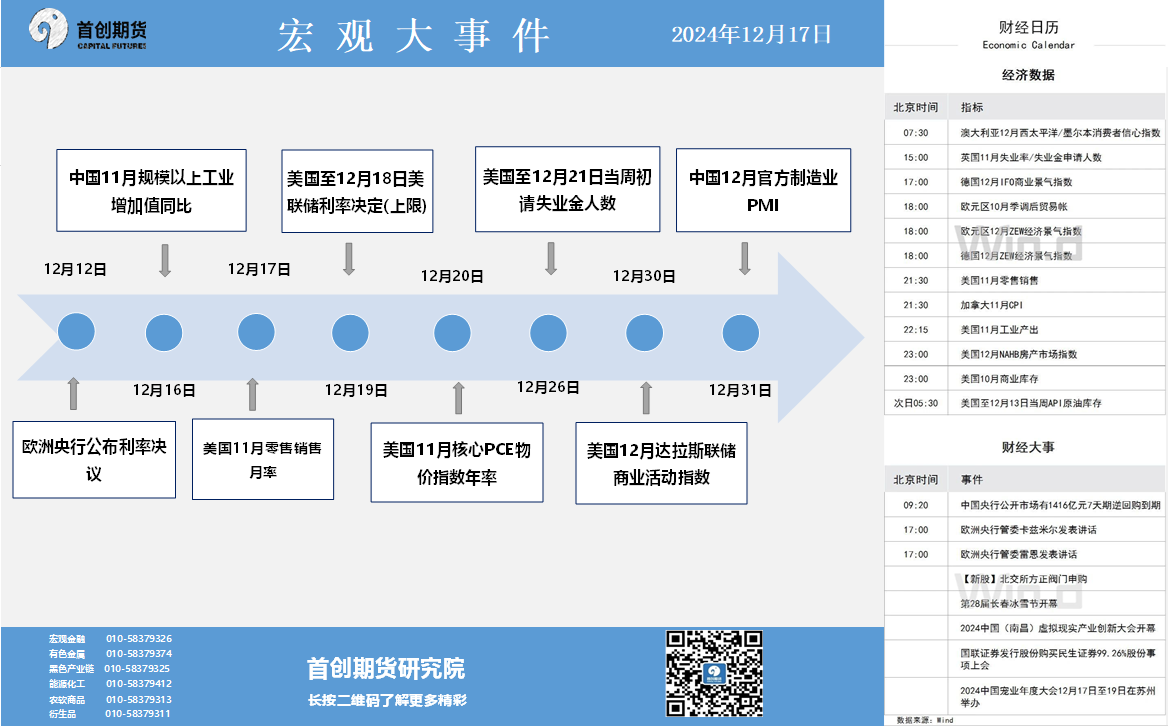1168x727 pixels.
Task: Click the QR code in the footer
Action: (714, 673)
